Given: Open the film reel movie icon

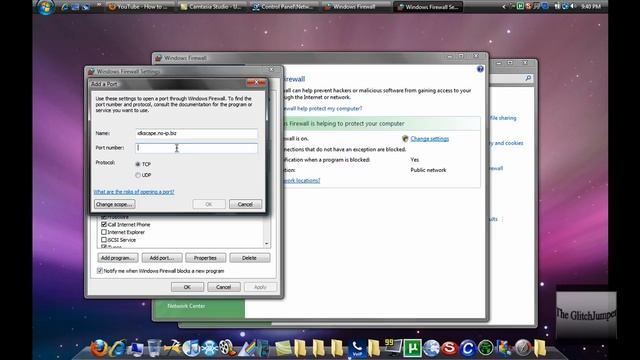Looking at the screenshot, I should tap(227, 348).
